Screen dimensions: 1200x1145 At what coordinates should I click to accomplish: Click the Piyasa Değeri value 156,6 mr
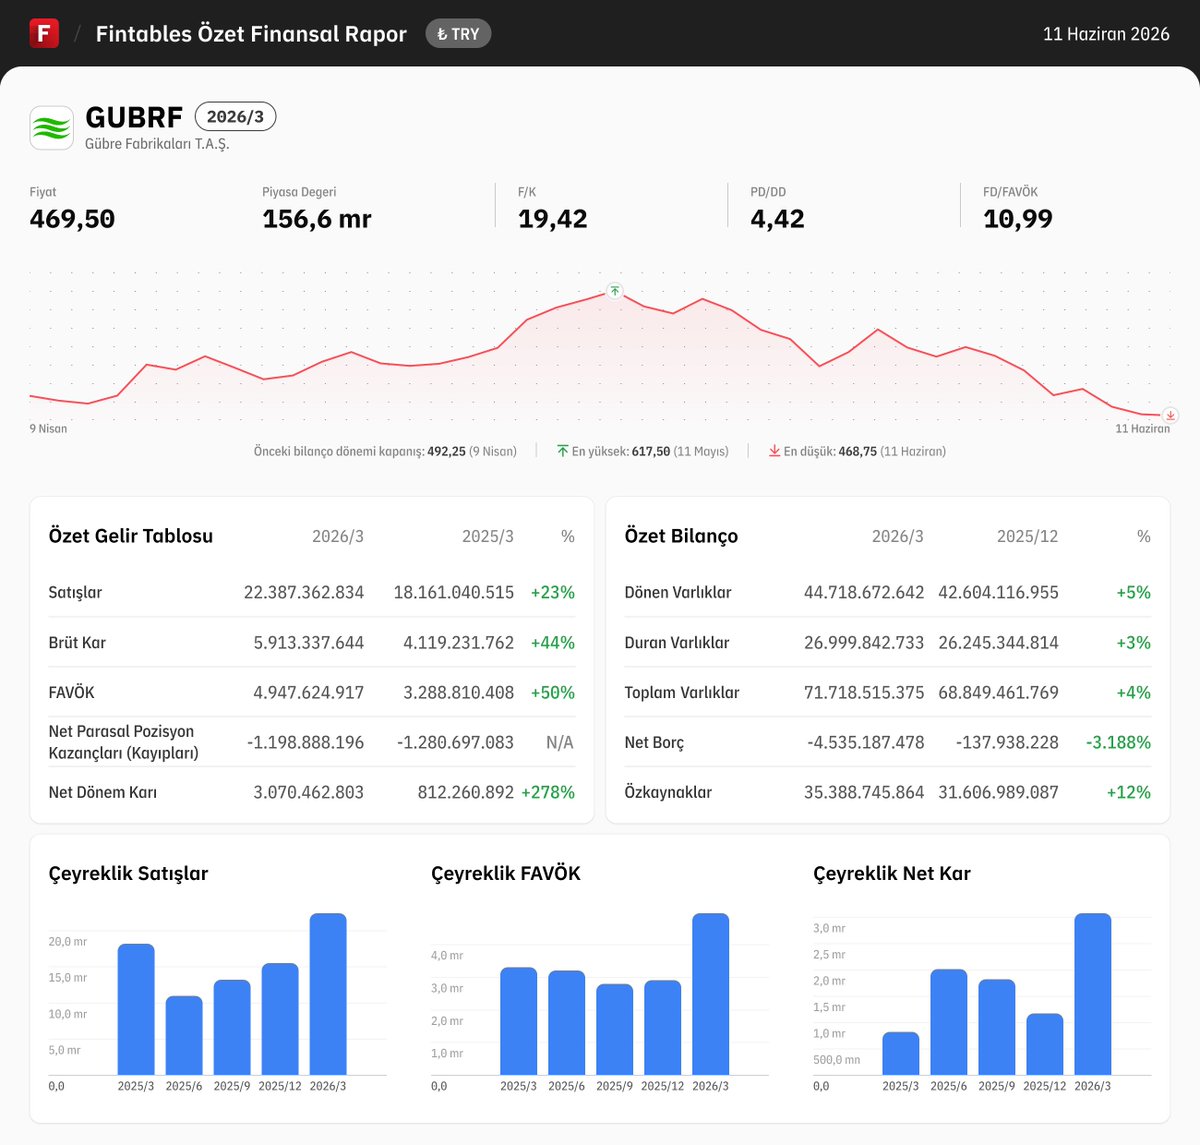317,219
